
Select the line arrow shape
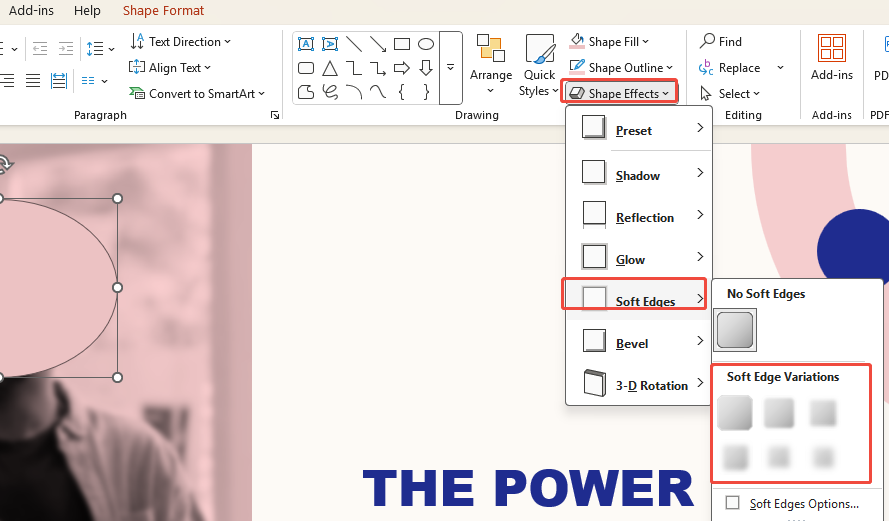pyautogui.click(x=378, y=44)
